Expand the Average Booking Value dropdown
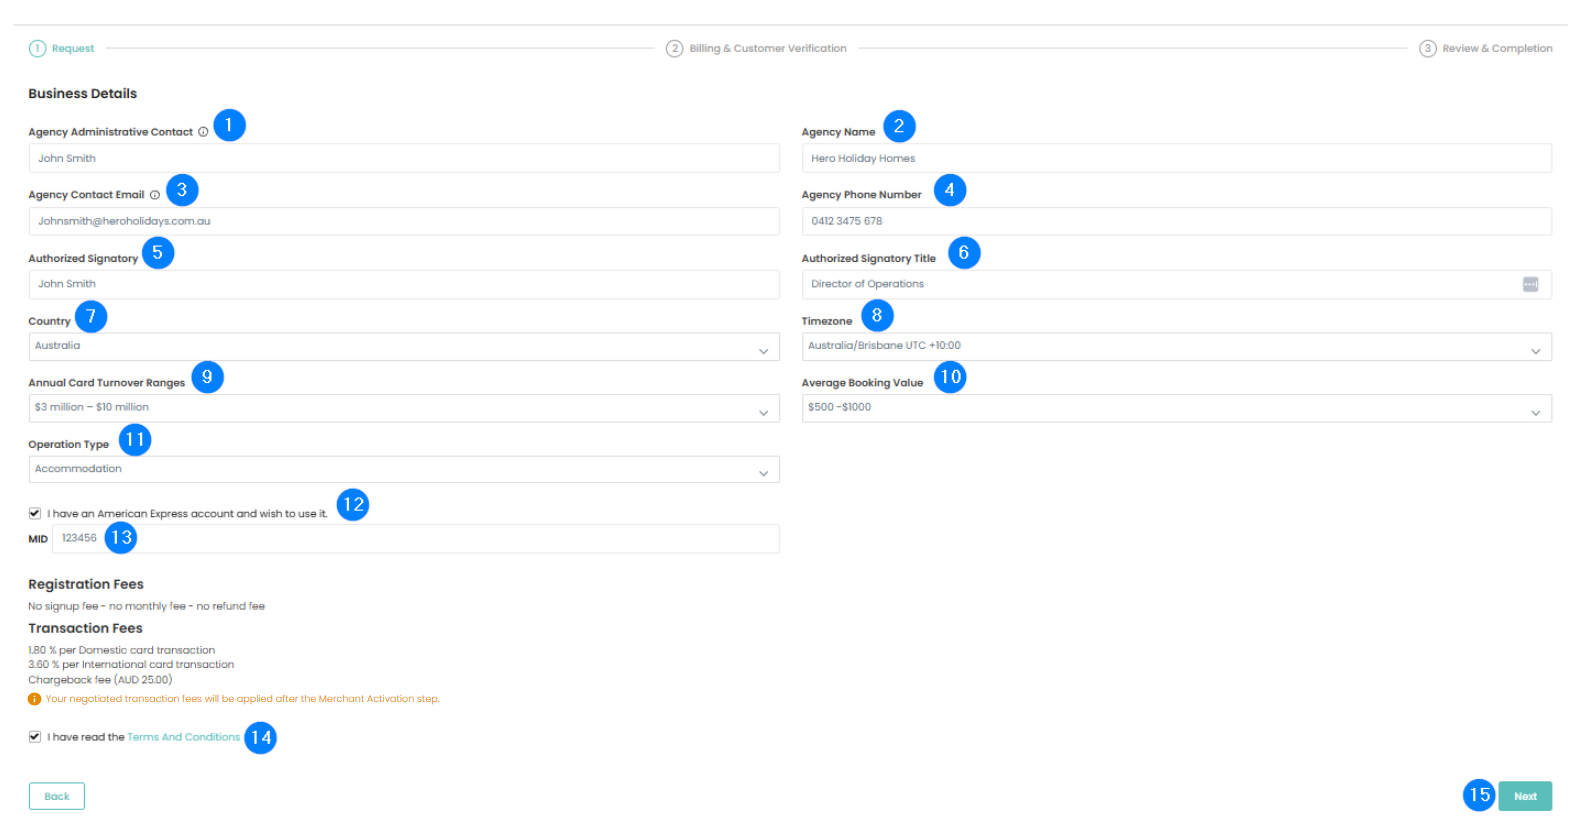The width and height of the screenshot is (1578, 831). tap(1176, 408)
